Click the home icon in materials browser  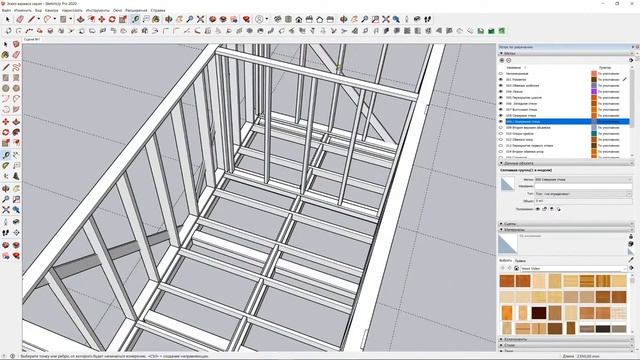516,268
